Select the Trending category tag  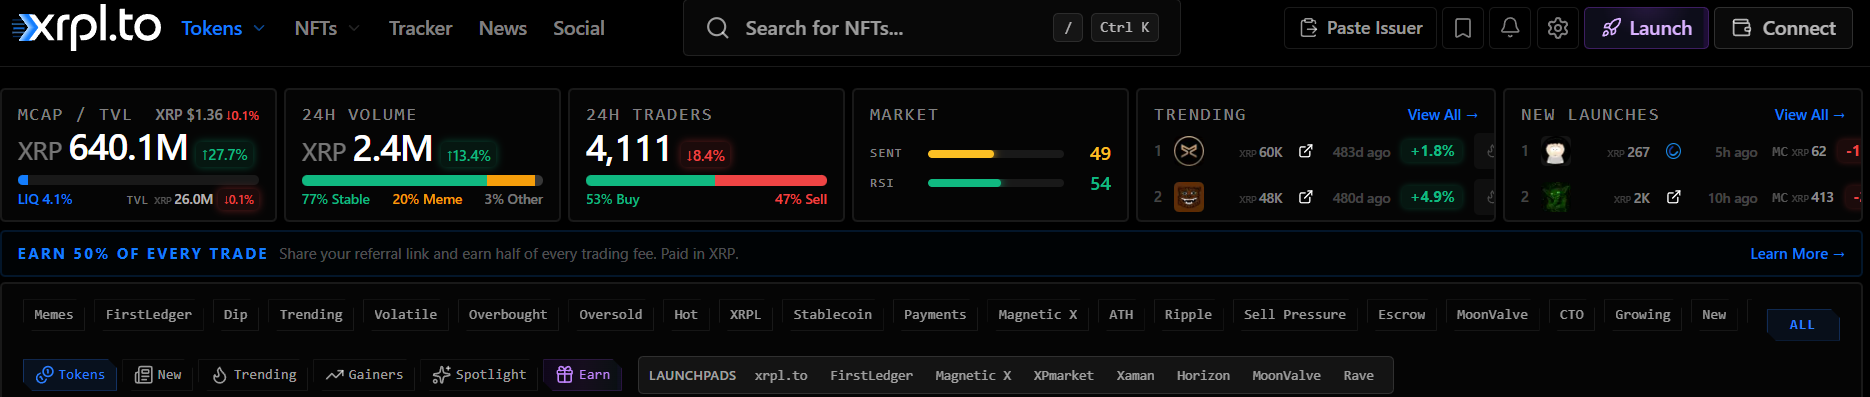click(311, 314)
